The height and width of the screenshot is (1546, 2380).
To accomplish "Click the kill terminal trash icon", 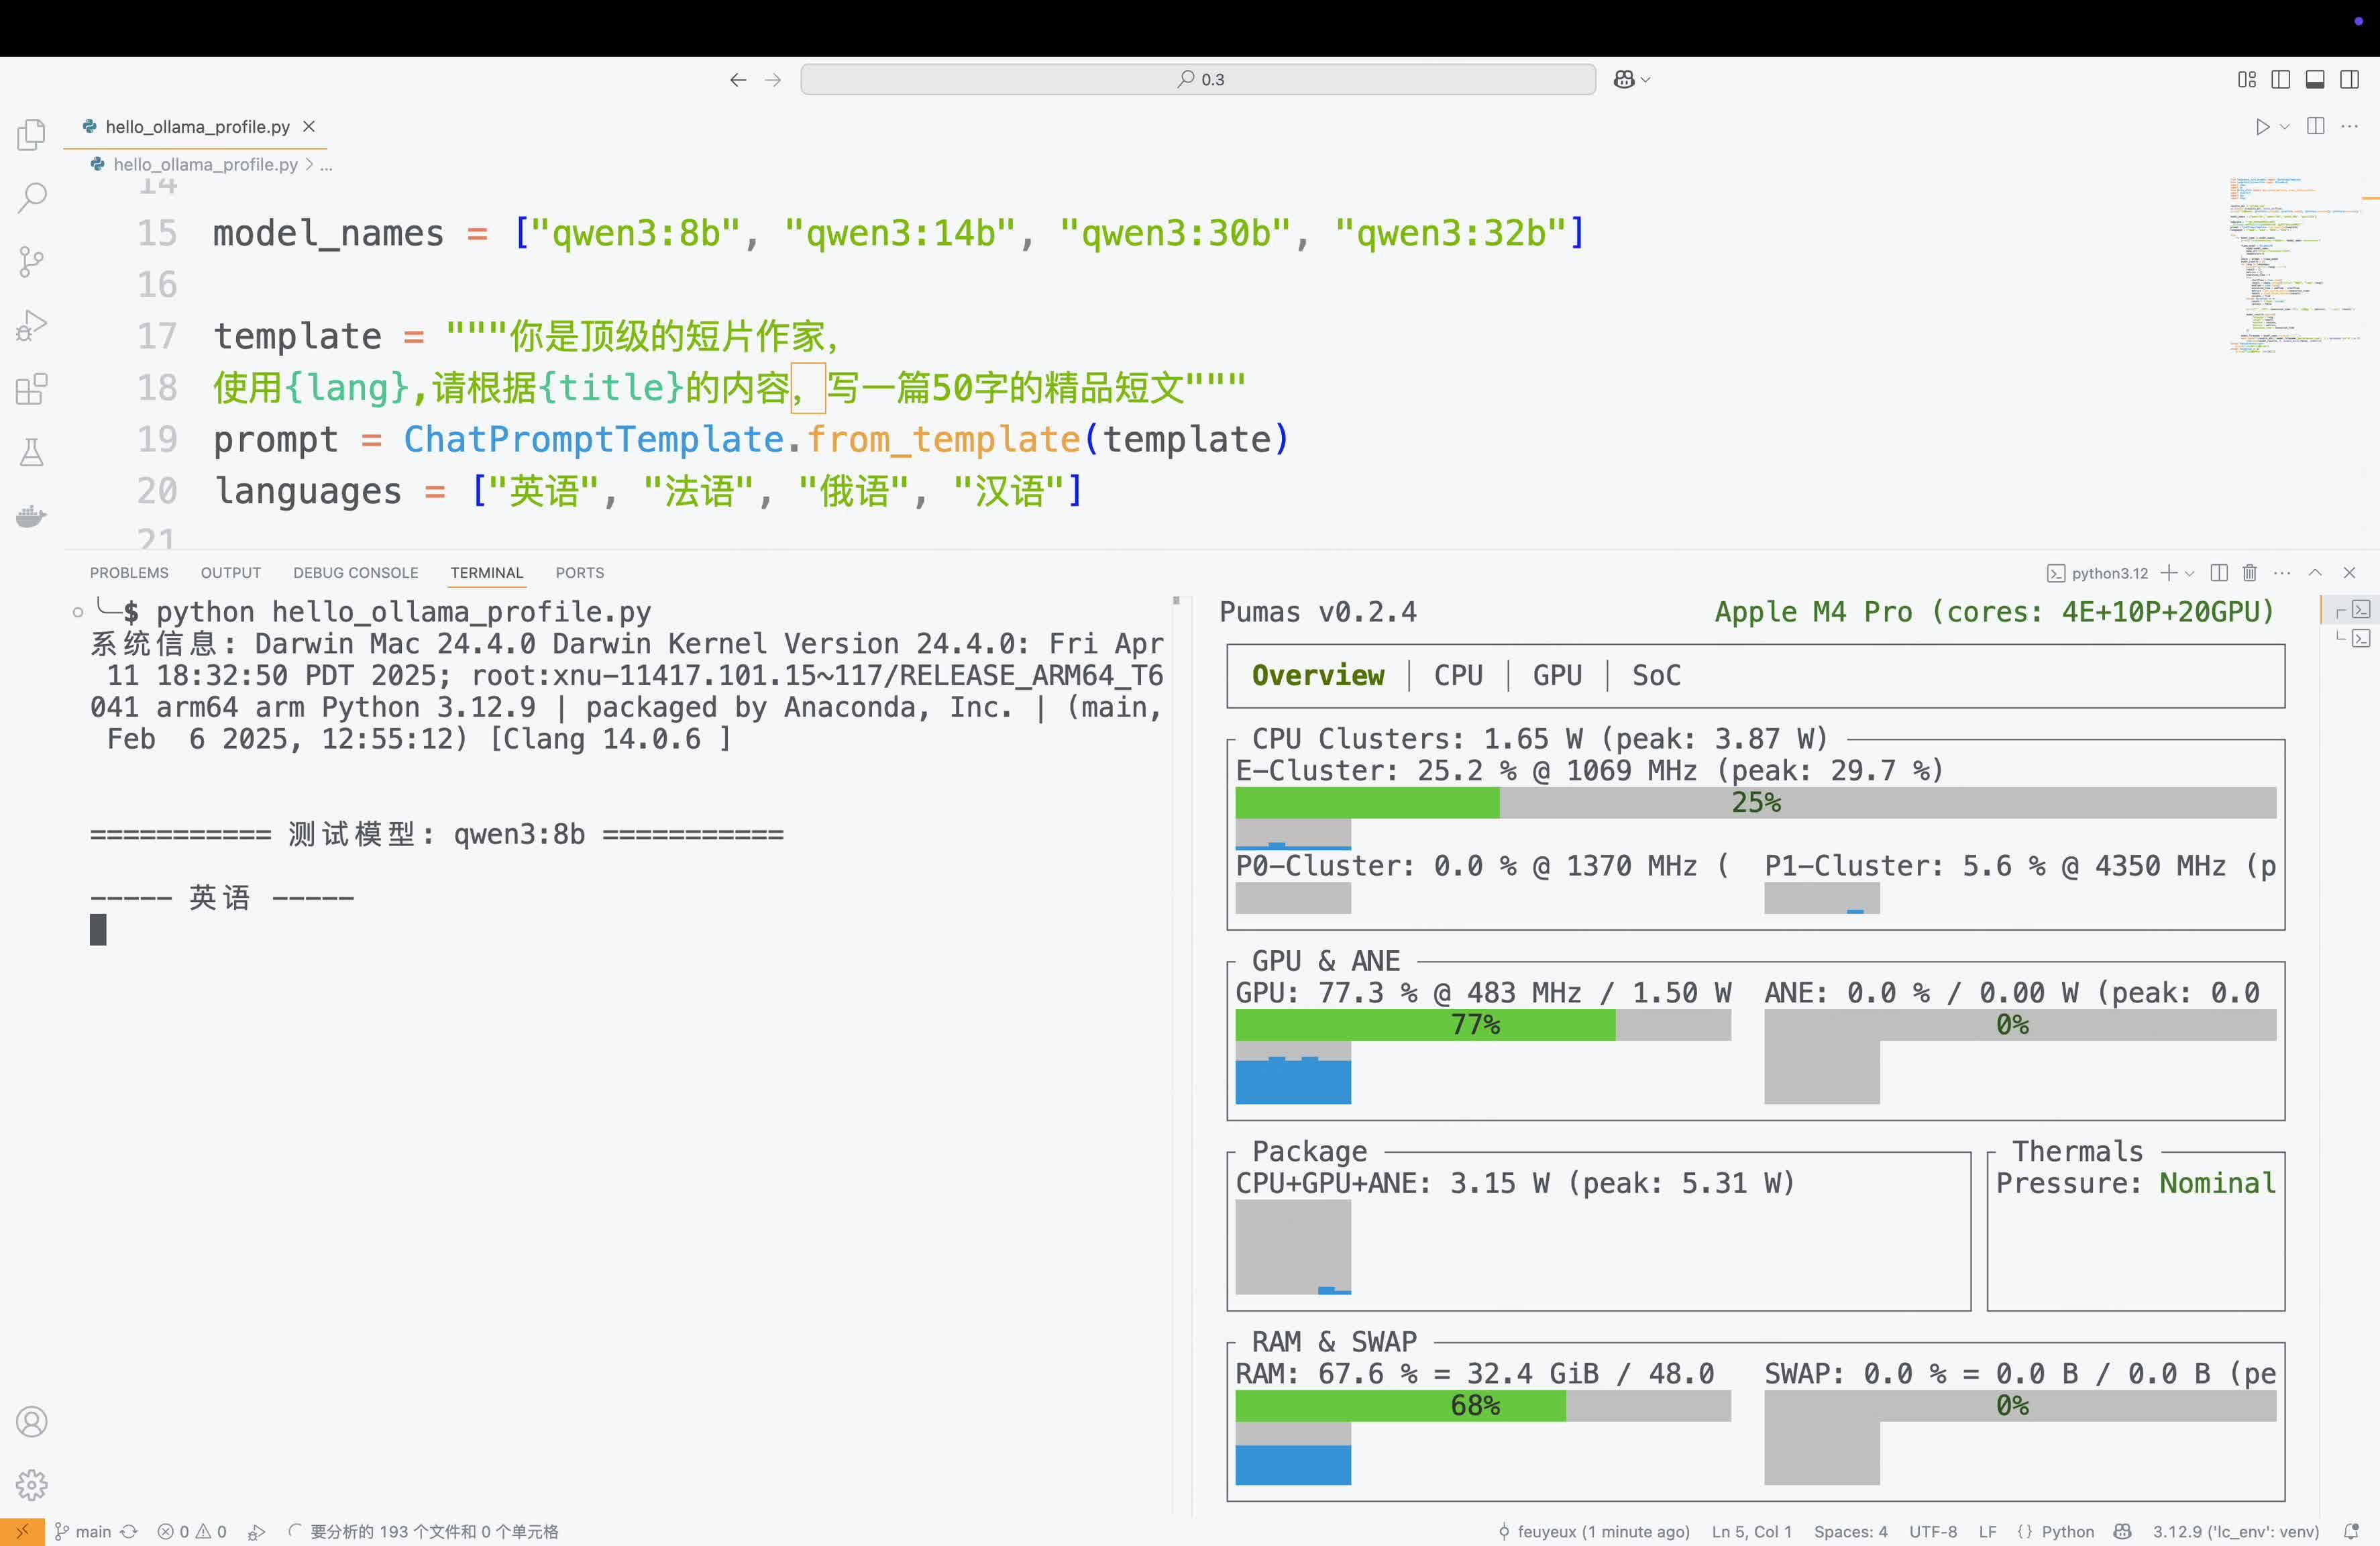I will [2249, 573].
